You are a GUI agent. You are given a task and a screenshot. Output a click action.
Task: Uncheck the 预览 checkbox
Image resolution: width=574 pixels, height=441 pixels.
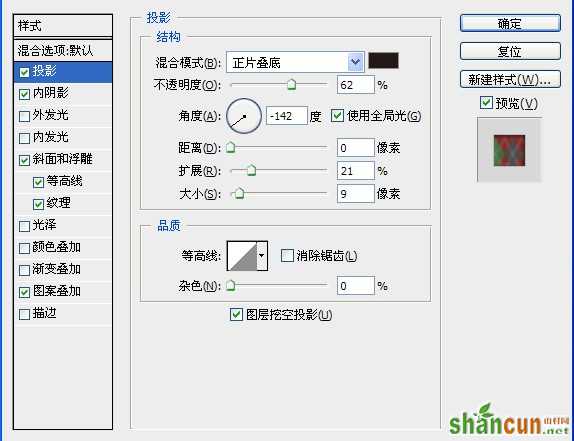point(486,102)
